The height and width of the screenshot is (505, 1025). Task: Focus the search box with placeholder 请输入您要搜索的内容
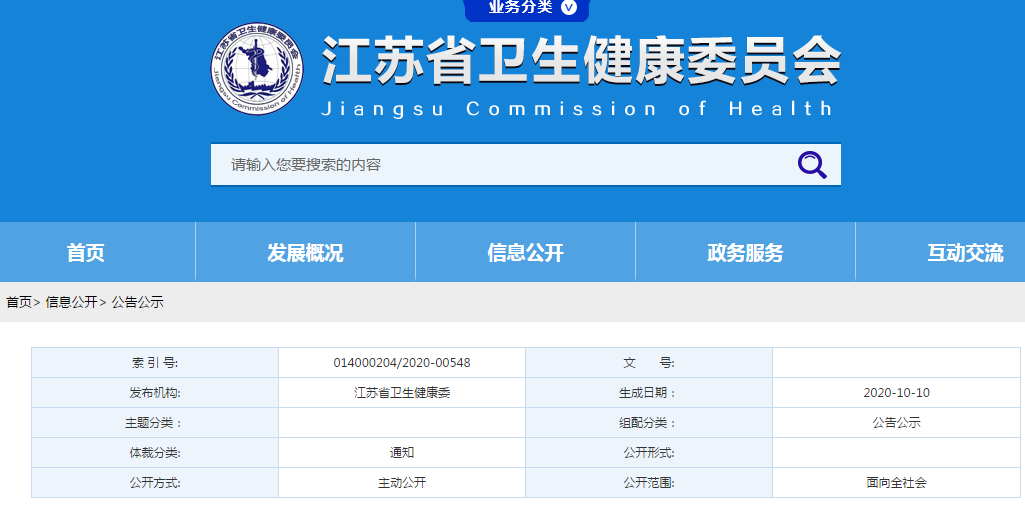(500, 165)
